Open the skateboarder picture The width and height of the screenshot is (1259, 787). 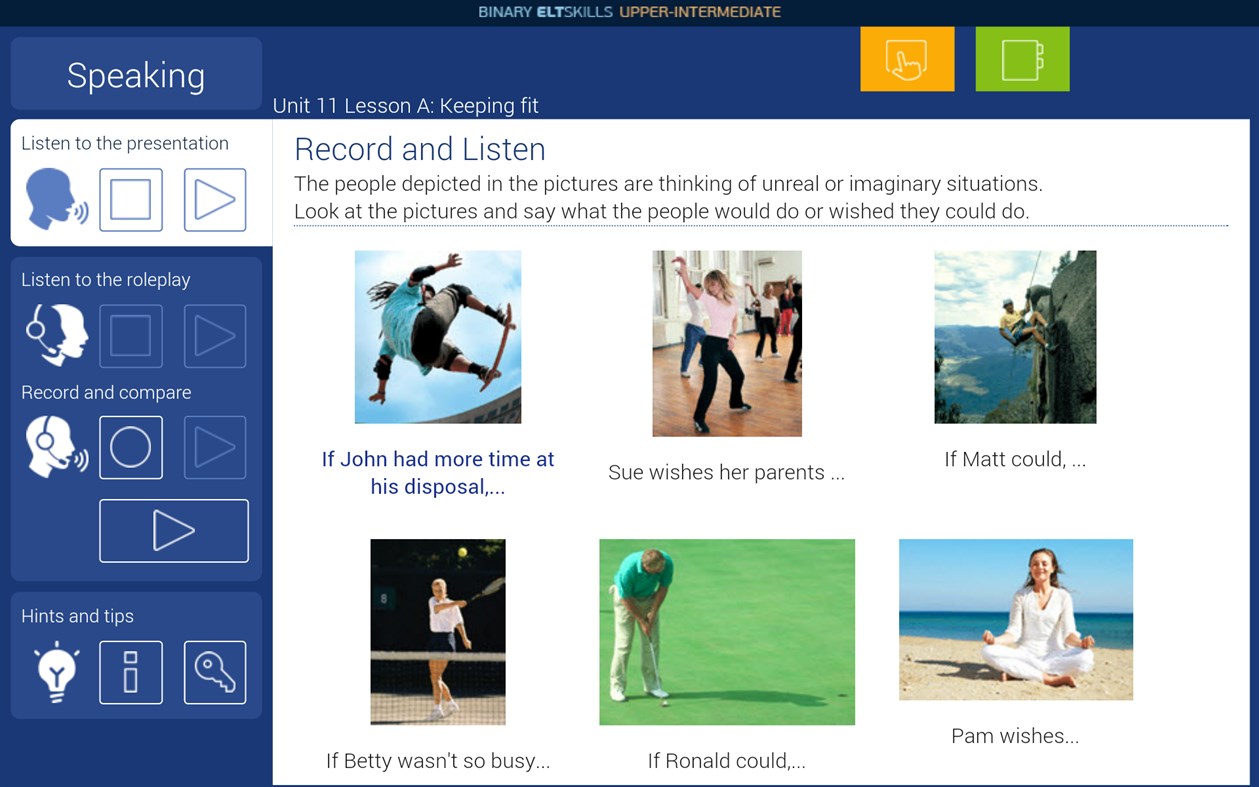coord(437,336)
